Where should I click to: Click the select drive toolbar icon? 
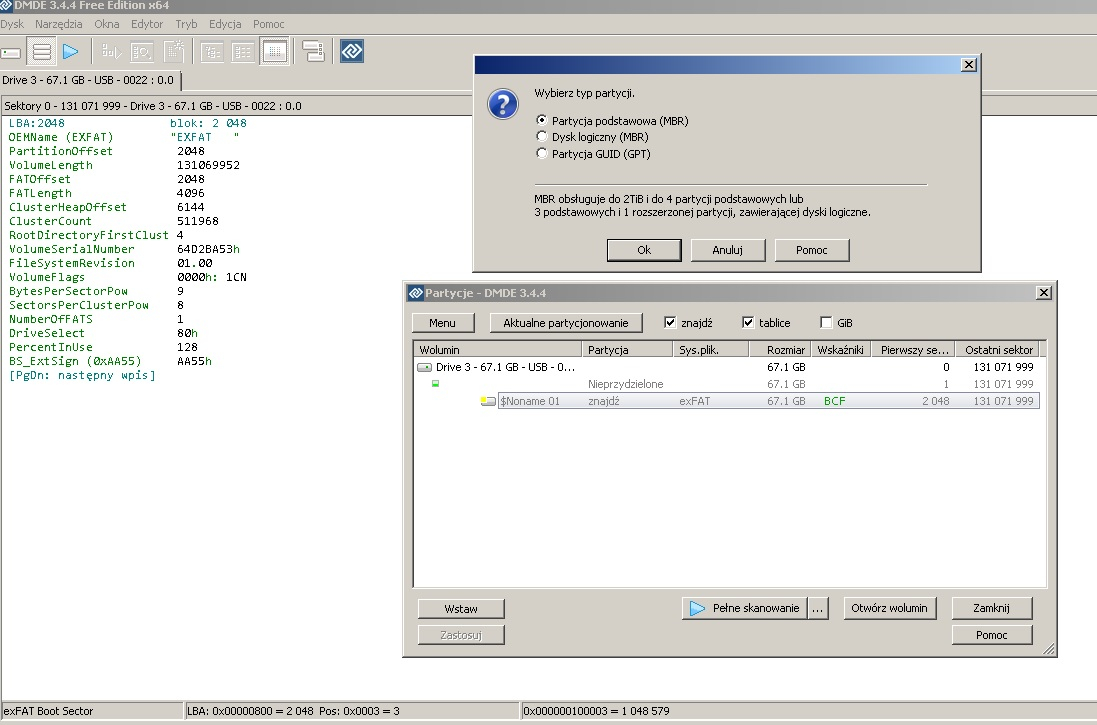(11, 52)
